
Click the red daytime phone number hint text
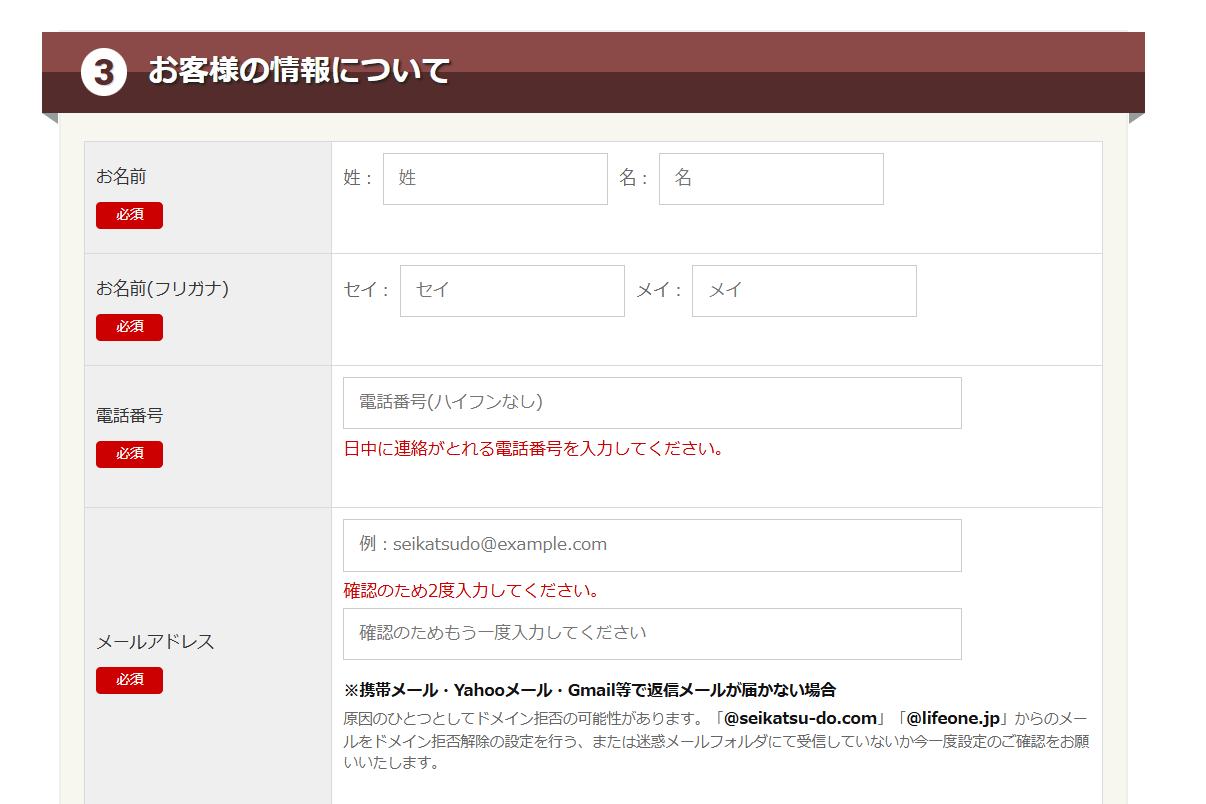[533, 448]
